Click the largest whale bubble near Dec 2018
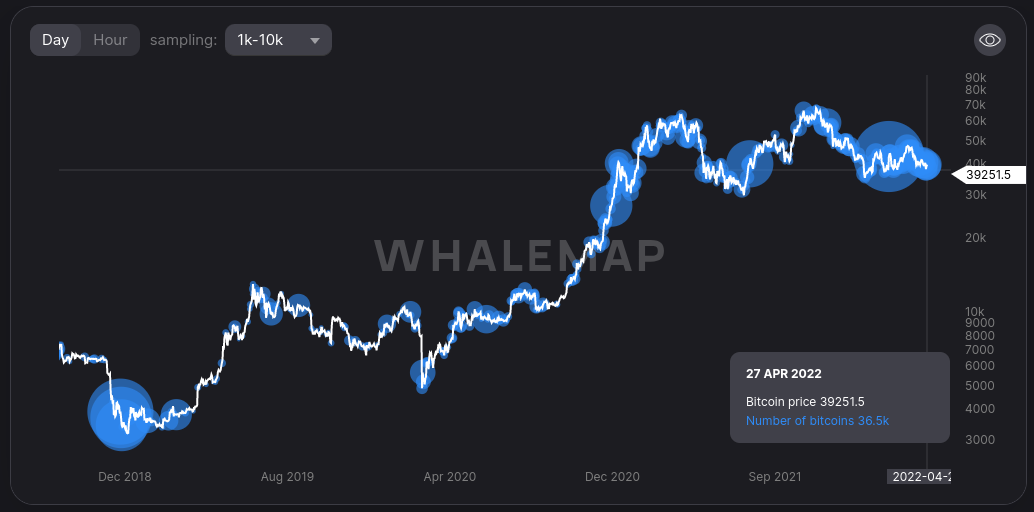This screenshot has width=1034, height=512. [120, 412]
